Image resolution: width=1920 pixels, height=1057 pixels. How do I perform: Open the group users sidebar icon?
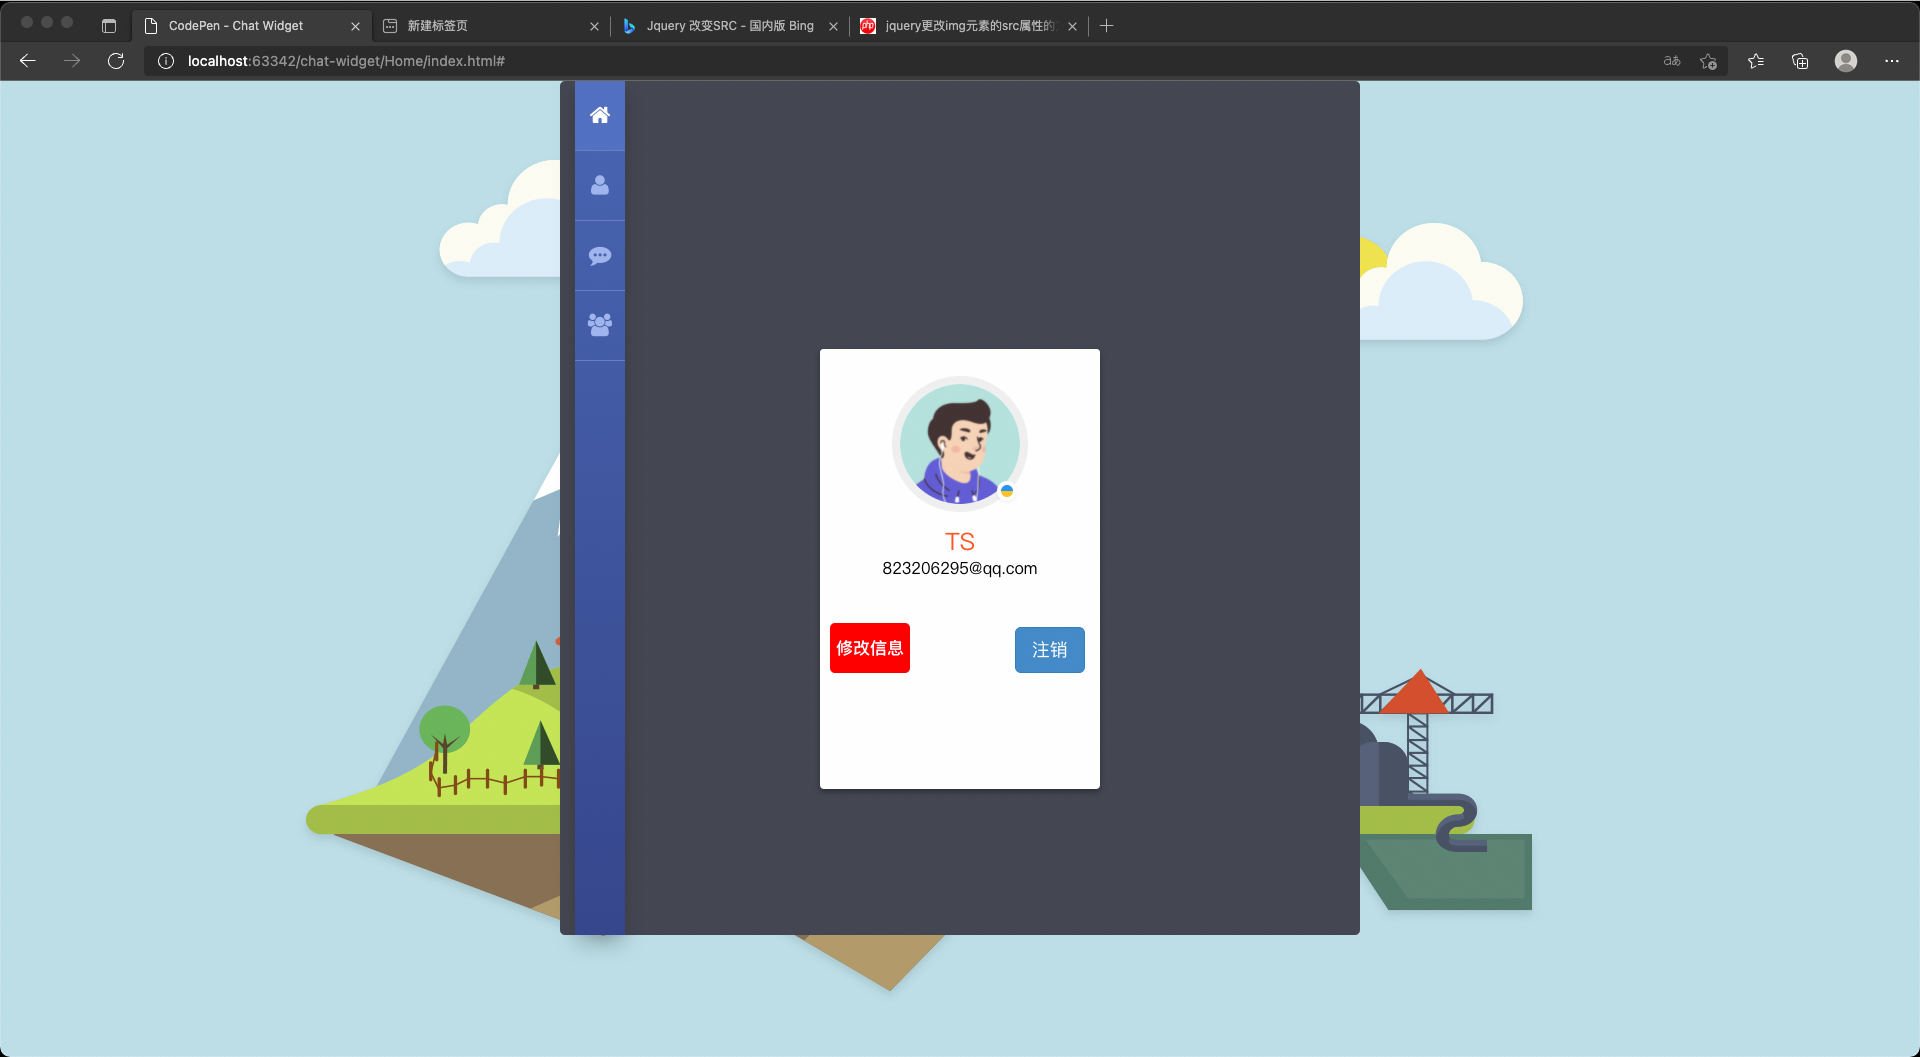click(600, 325)
